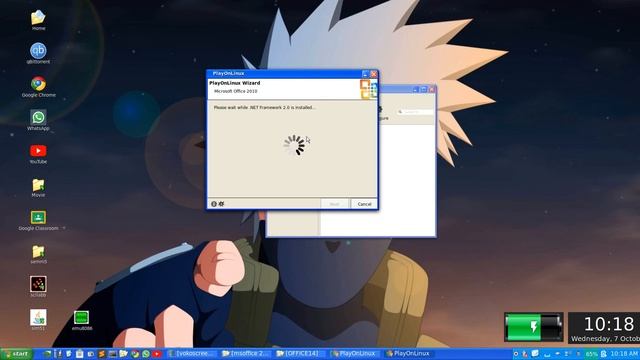Click the 65% battery indicator in tray
This screenshot has height=360, width=640.
coord(591,354)
